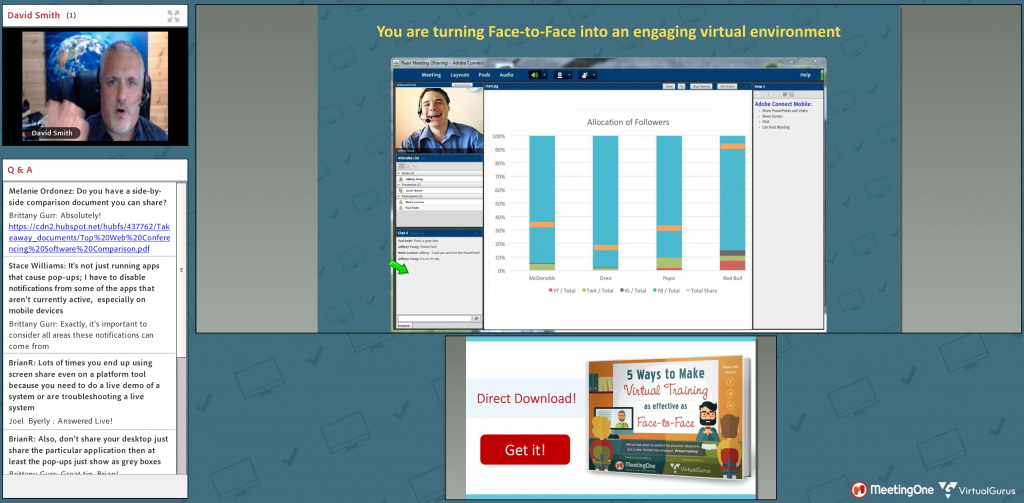This screenshot has width=1024, height=503.
Task: Expand the attendee status dropdown arrow
Action: click(x=594, y=75)
